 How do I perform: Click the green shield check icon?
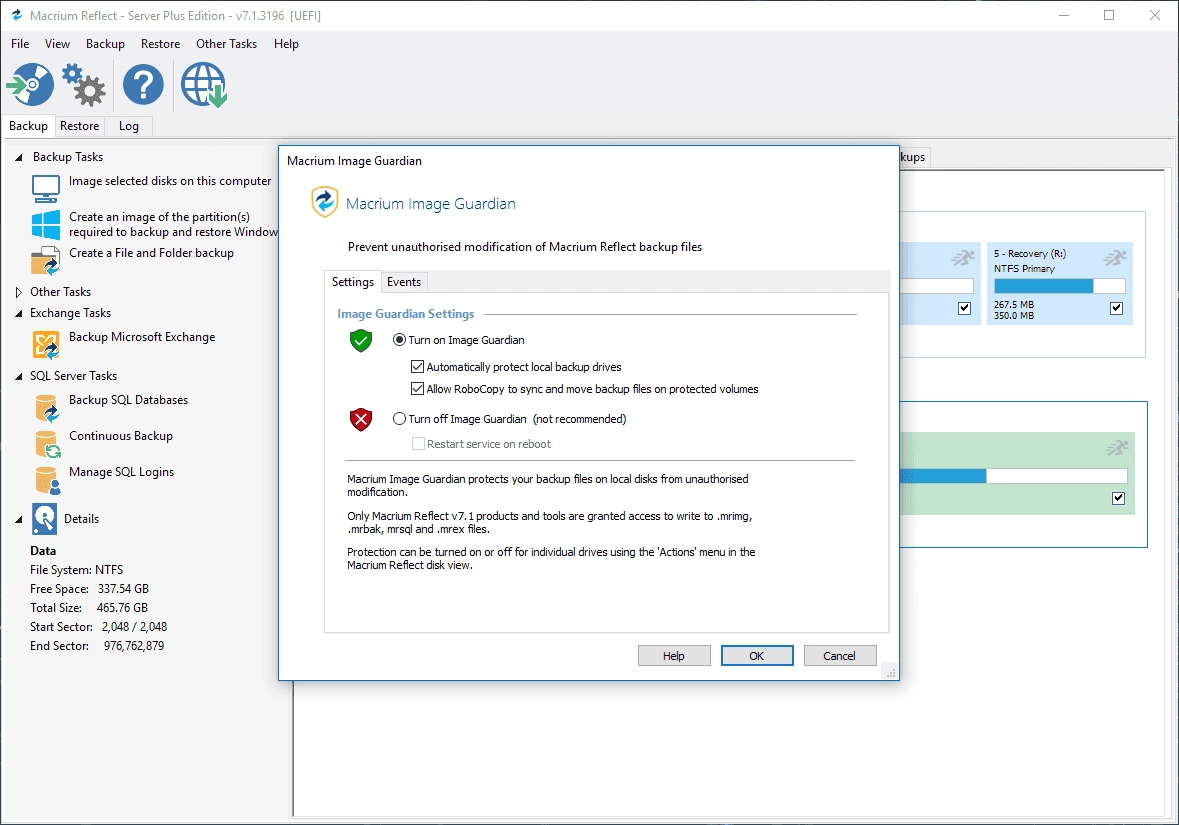pyautogui.click(x=361, y=341)
